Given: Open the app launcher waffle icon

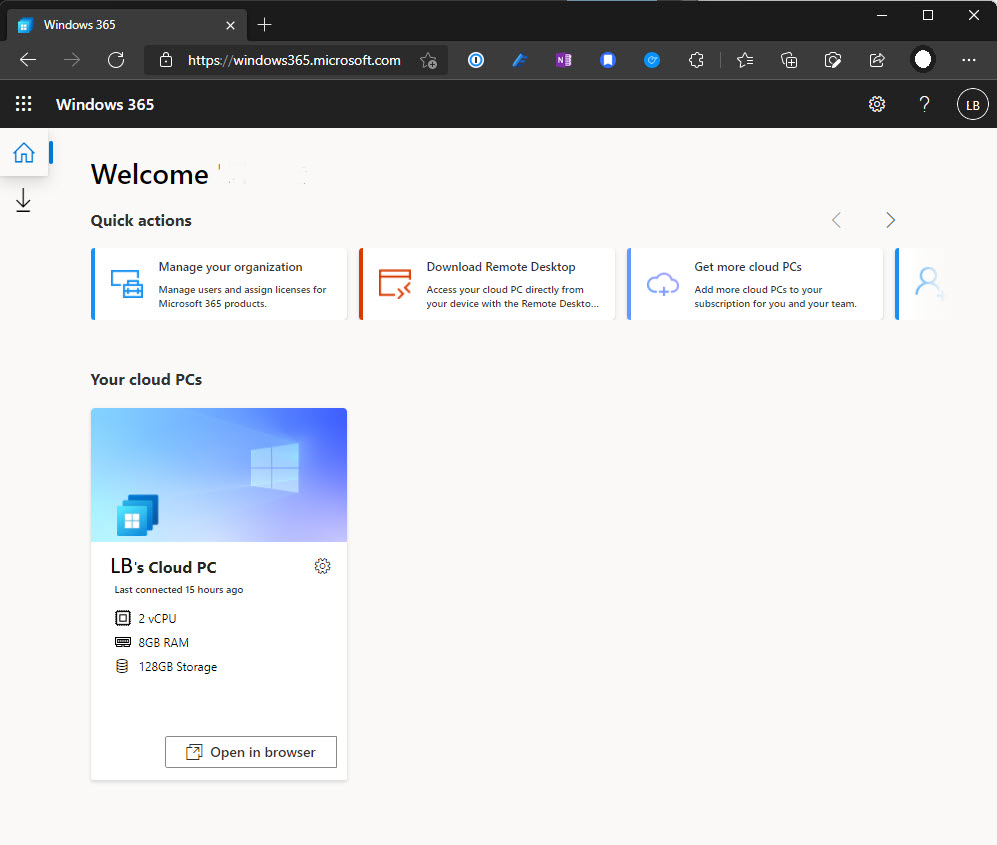Looking at the screenshot, I should tap(24, 104).
